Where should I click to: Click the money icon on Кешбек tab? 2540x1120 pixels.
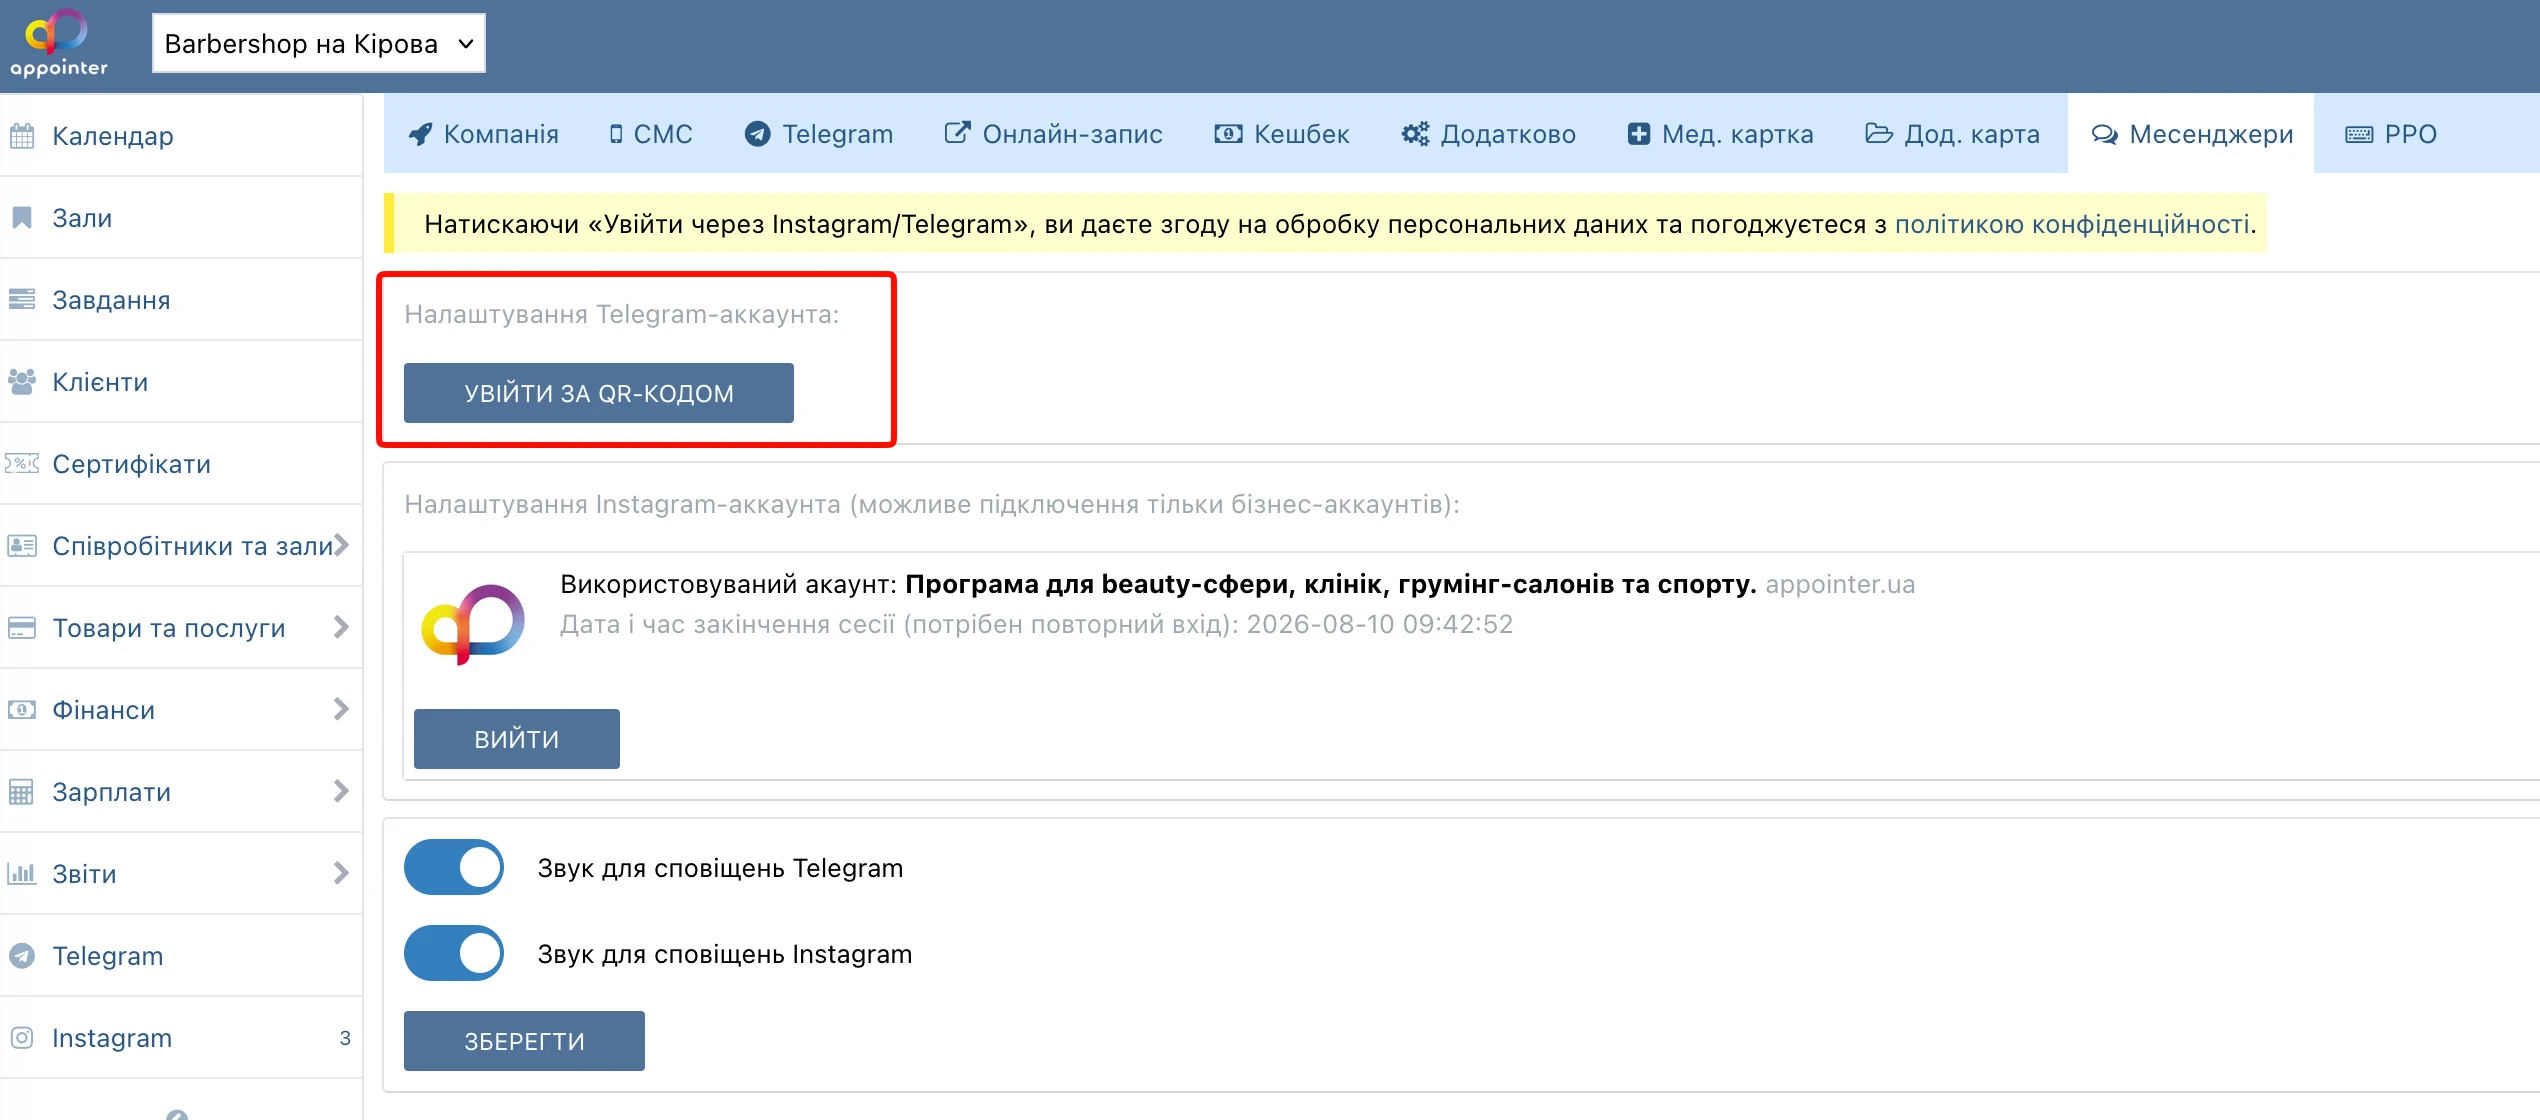pyautogui.click(x=1228, y=134)
